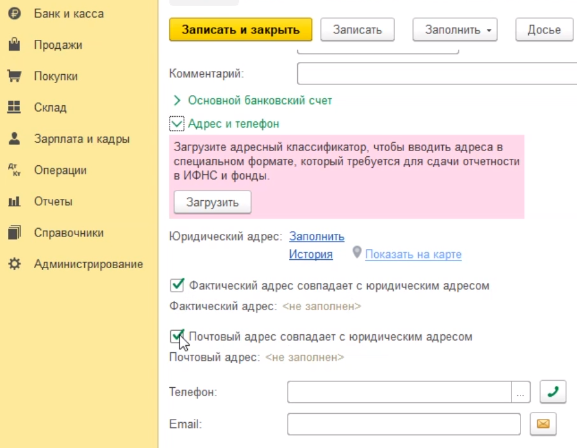Click the person icon for Зарплата и кадры
This screenshot has width=577, height=448.
(14, 139)
